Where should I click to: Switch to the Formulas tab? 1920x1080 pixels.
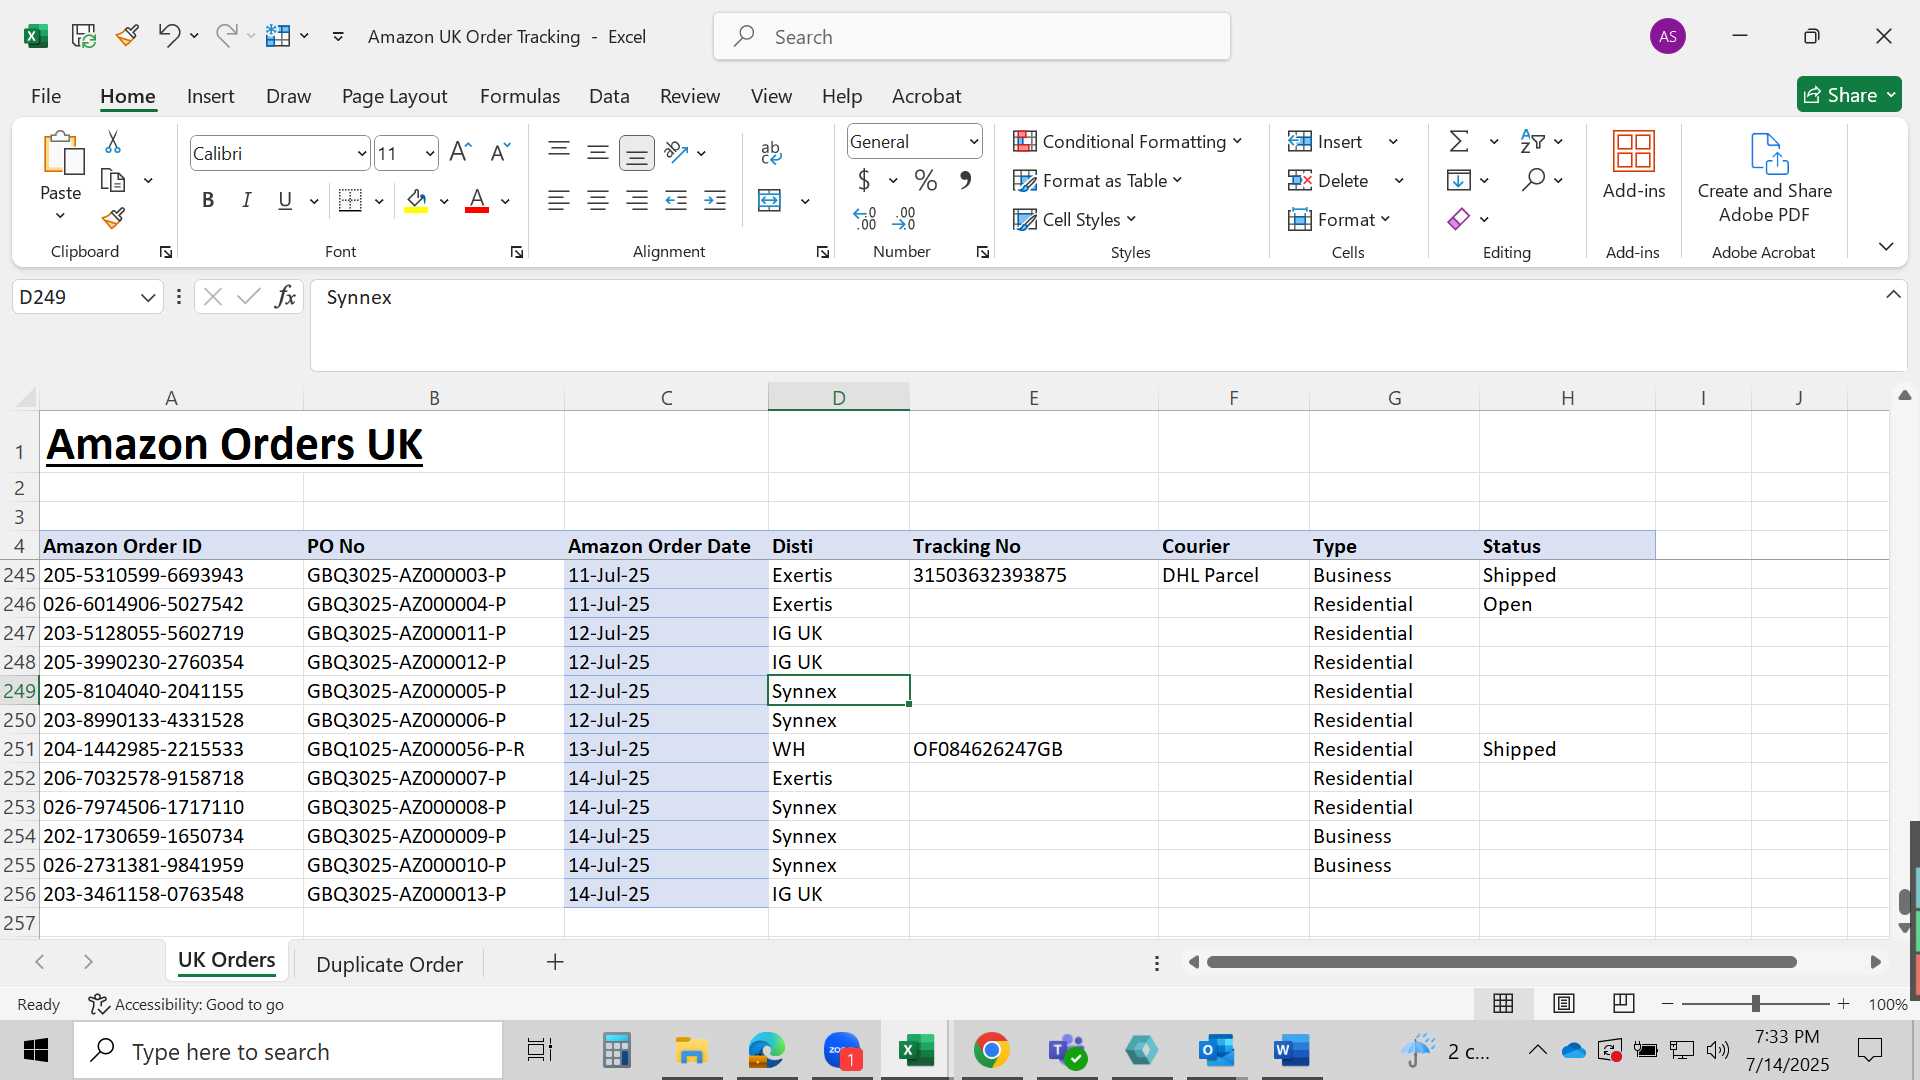(520, 96)
